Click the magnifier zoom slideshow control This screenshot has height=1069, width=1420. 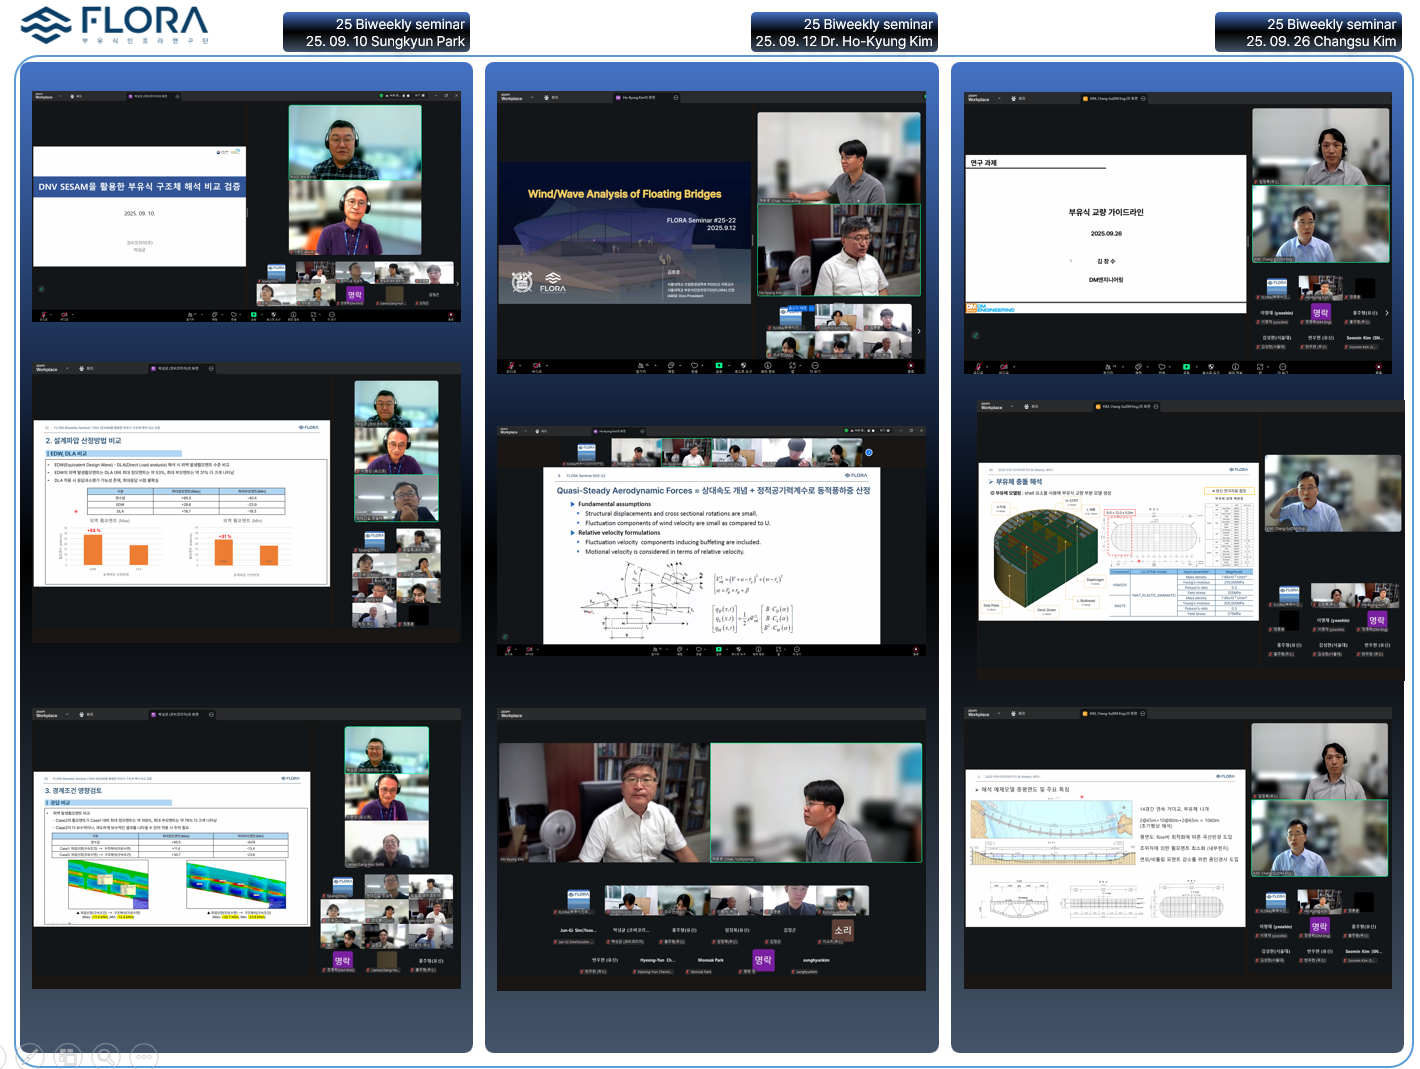(x=105, y=1055)
